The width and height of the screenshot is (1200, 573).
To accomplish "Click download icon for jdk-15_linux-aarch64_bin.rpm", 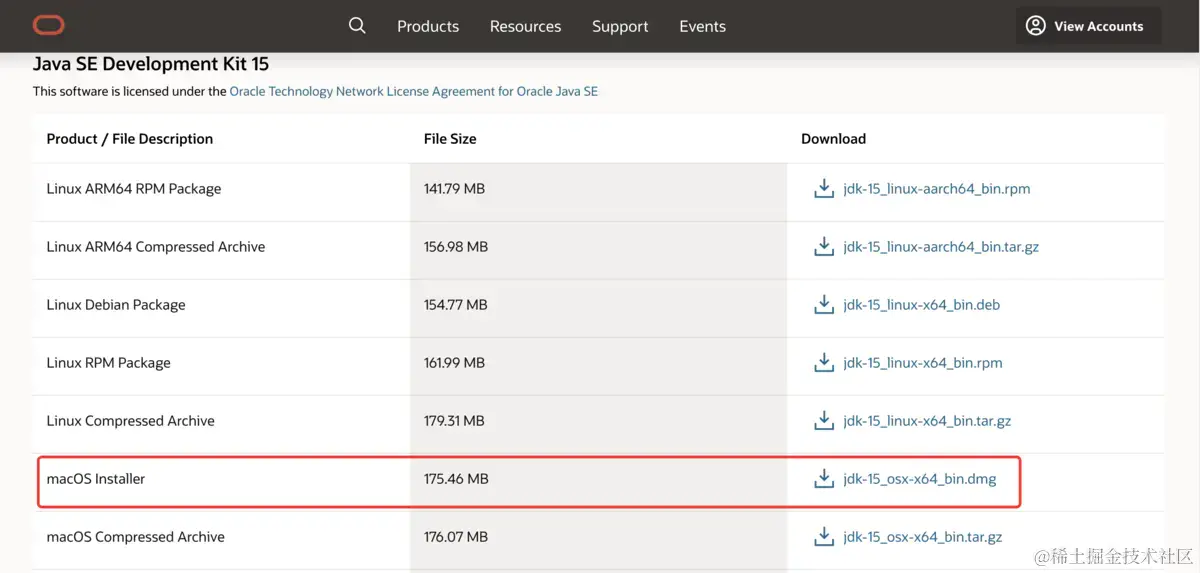I will point(824,189).
